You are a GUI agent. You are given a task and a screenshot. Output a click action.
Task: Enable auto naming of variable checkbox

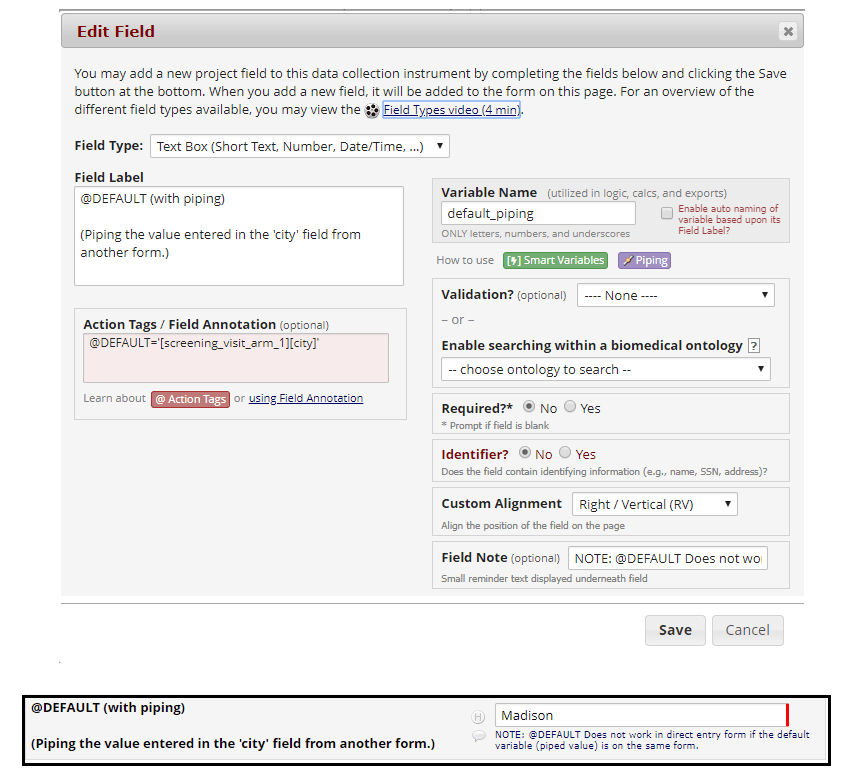tap(665, 212)
